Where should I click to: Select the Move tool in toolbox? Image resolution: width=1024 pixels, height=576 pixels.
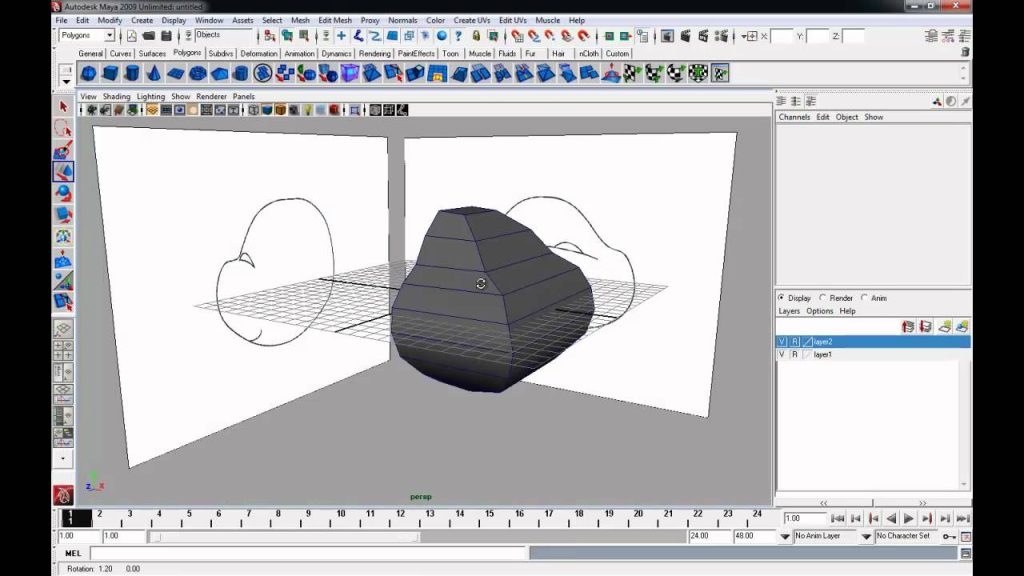pos(63,172)
